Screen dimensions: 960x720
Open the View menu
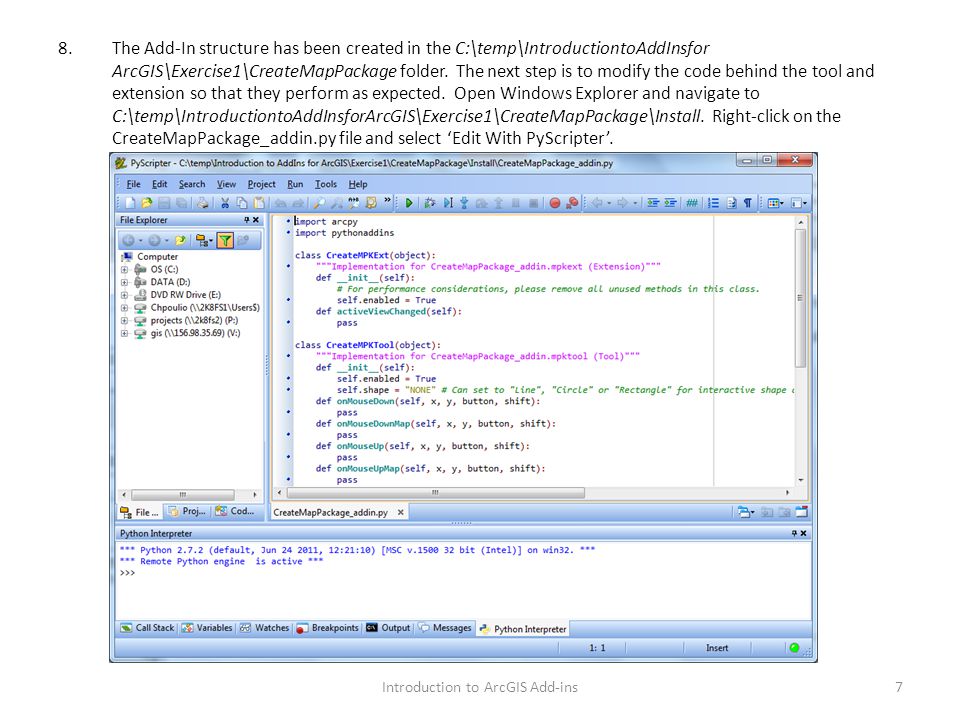[x=226, y=184]
